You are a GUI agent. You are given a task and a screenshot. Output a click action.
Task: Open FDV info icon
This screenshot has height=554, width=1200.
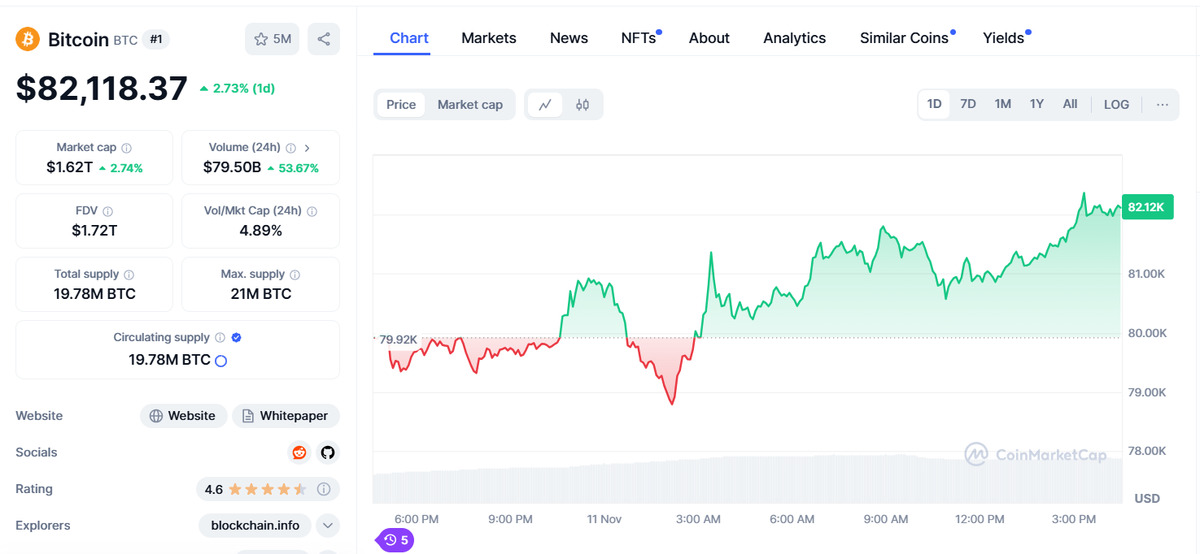pos(108,212)
